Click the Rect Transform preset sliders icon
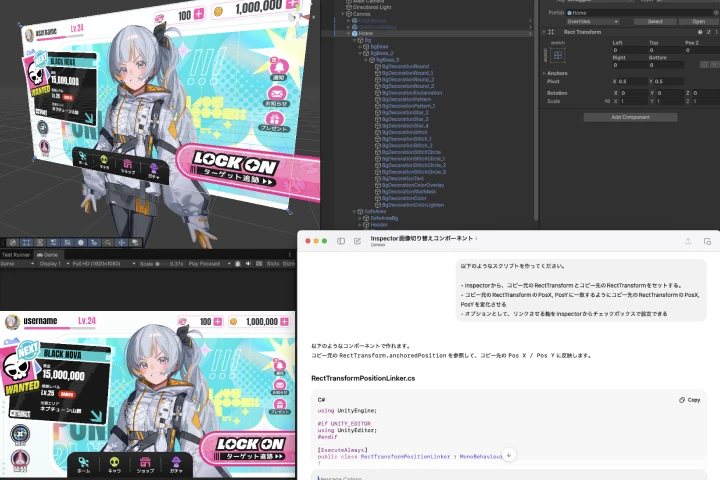The width and height of the screenshot is (720, 480). pyautogui.click(x=709, y=32)
